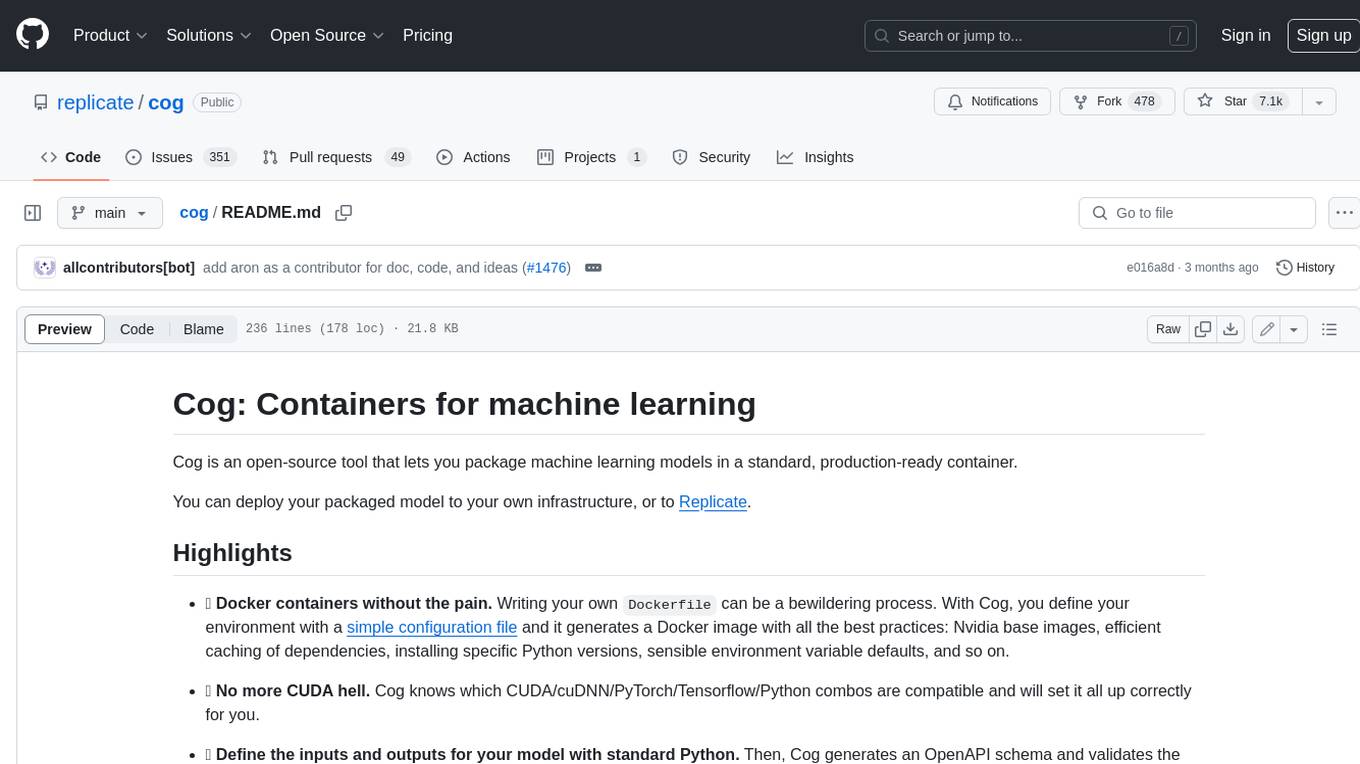View the file History
The image size is (1360, 764).
[1305, 268]
